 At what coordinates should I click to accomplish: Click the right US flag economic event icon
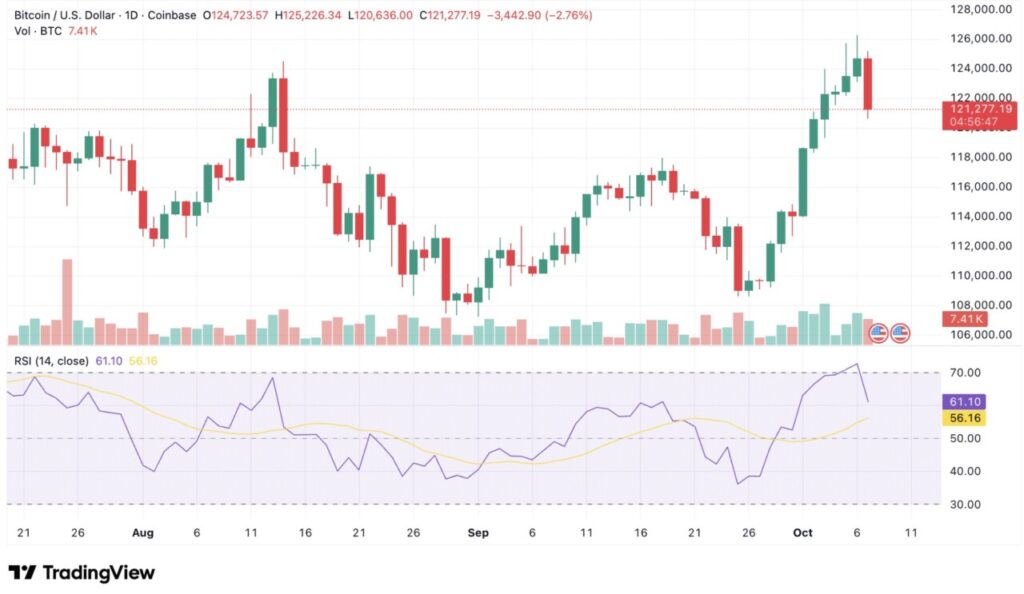[x=900, y=333]
